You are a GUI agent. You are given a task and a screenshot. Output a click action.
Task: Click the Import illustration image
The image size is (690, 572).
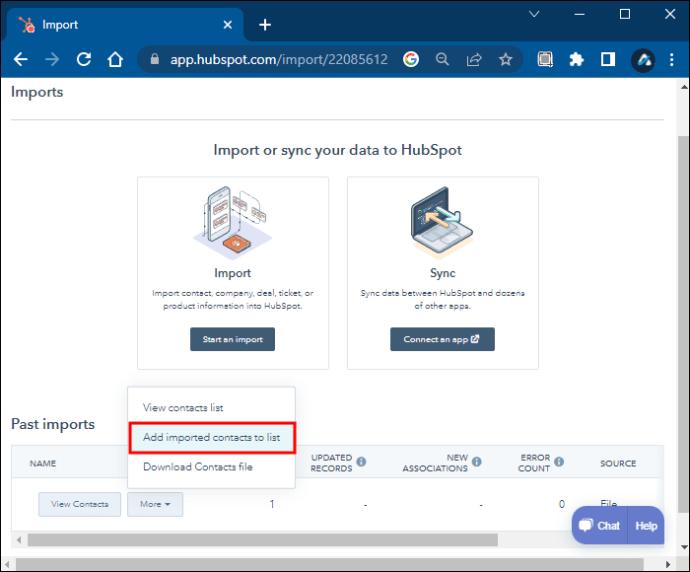tap(232, 222)
